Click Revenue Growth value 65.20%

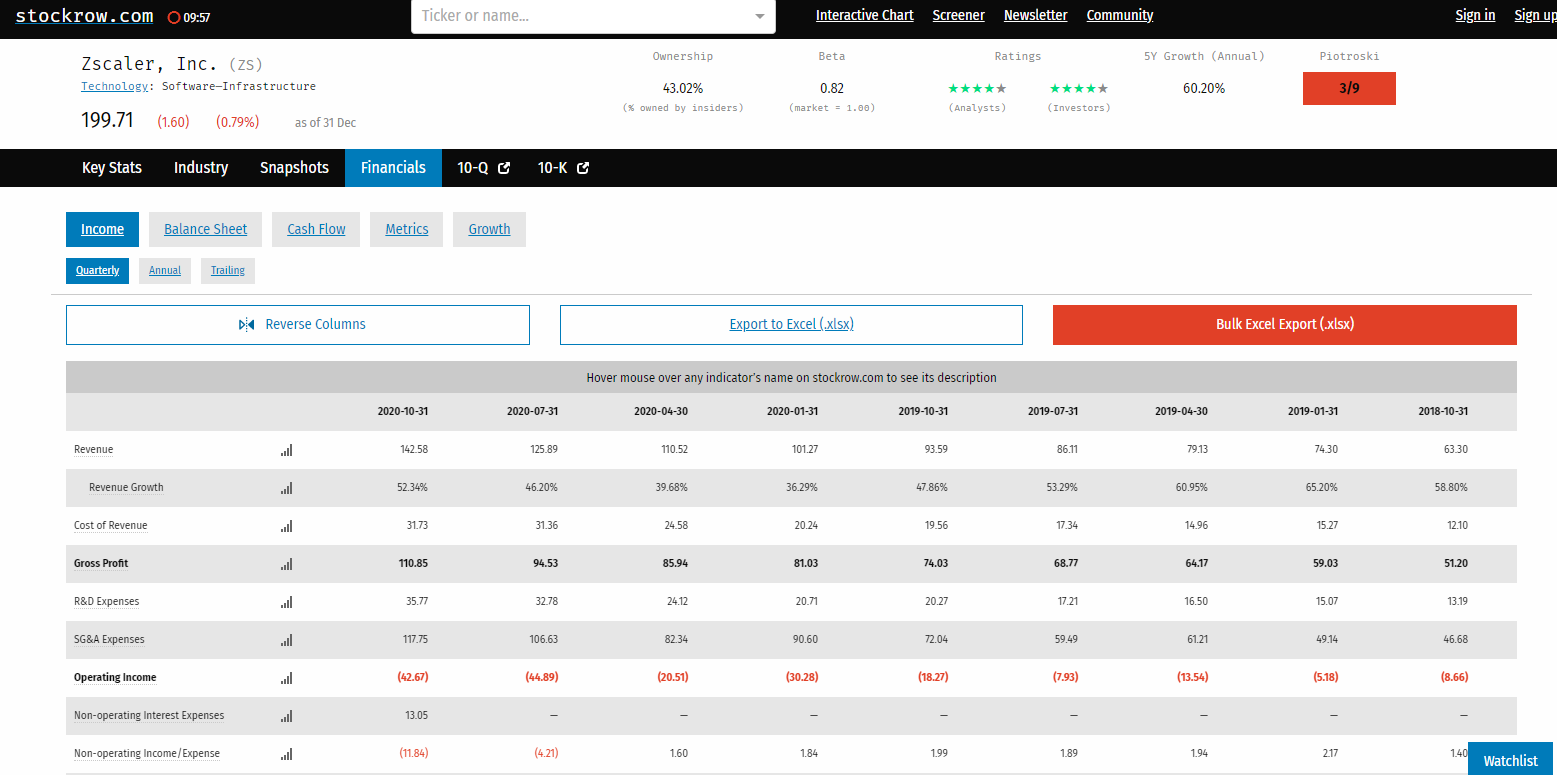[1321, 488]
